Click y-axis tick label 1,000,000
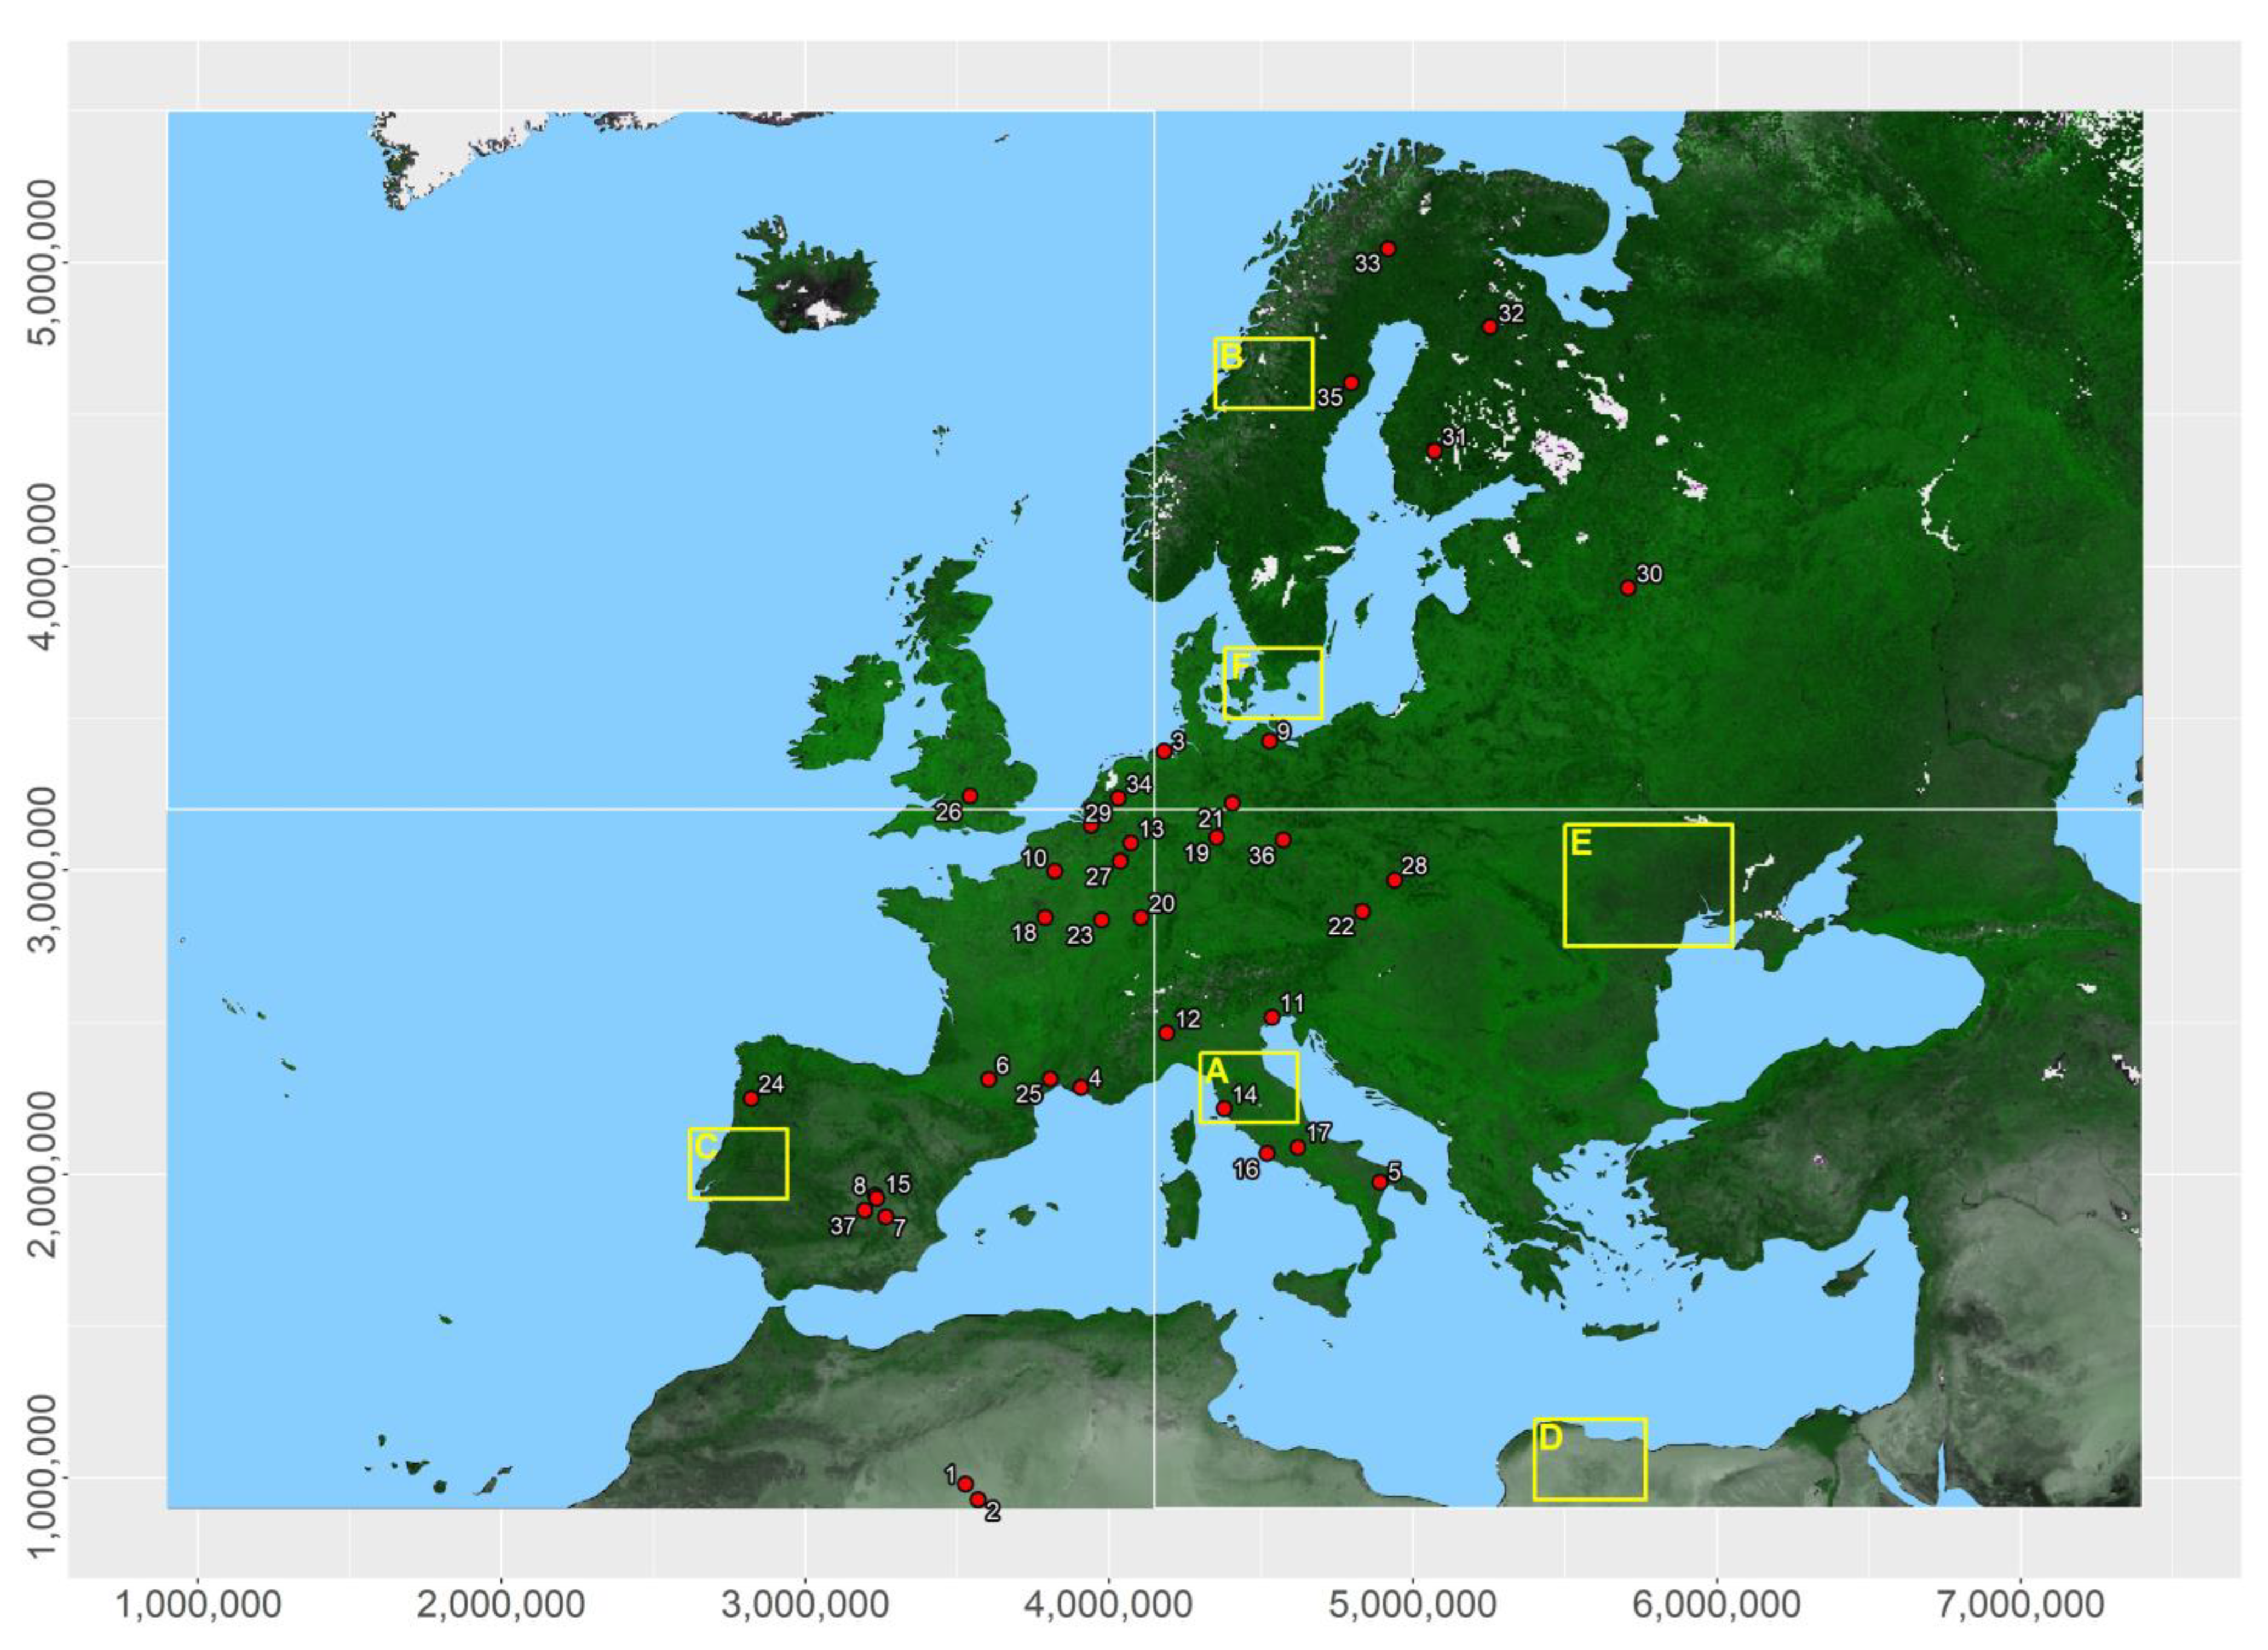 43,1478
